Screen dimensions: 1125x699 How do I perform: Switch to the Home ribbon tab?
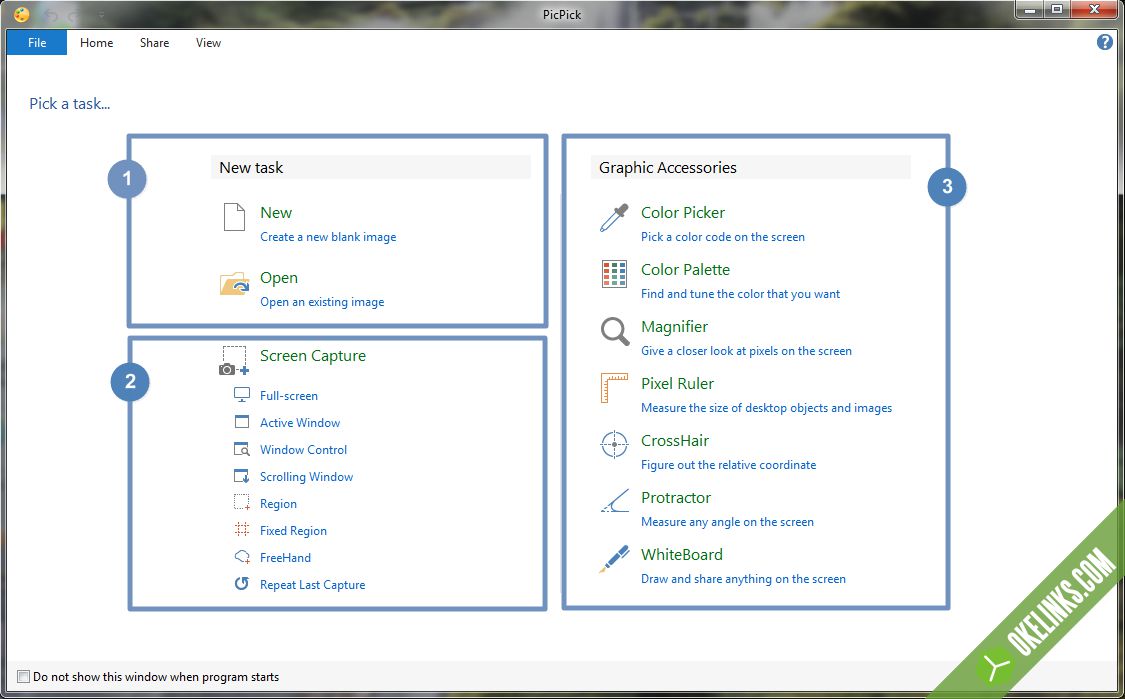(97, 42)
